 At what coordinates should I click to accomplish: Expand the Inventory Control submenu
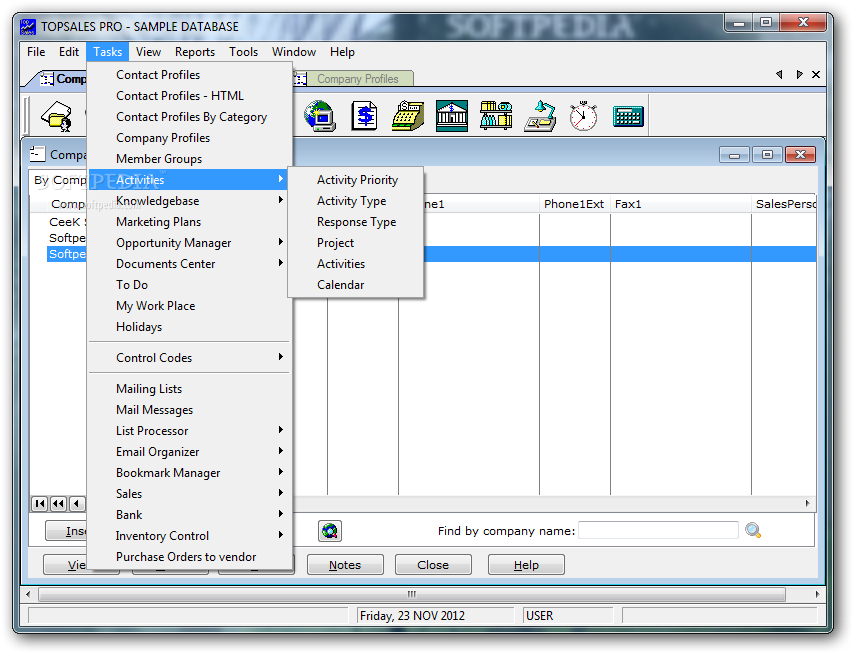281,535
